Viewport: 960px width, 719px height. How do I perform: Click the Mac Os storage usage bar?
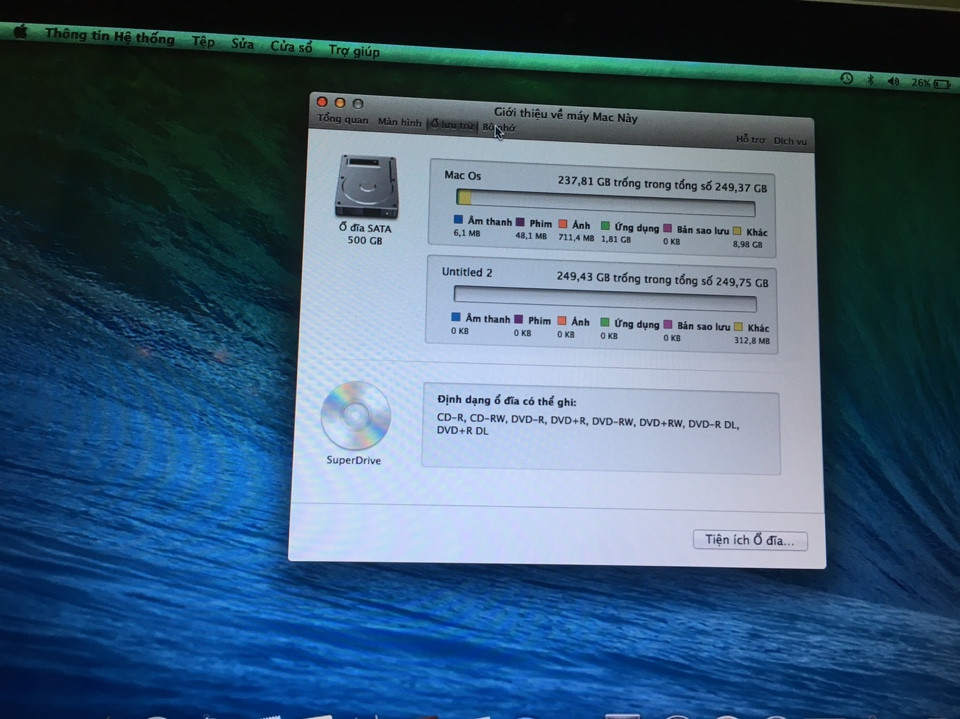point(606,203)
